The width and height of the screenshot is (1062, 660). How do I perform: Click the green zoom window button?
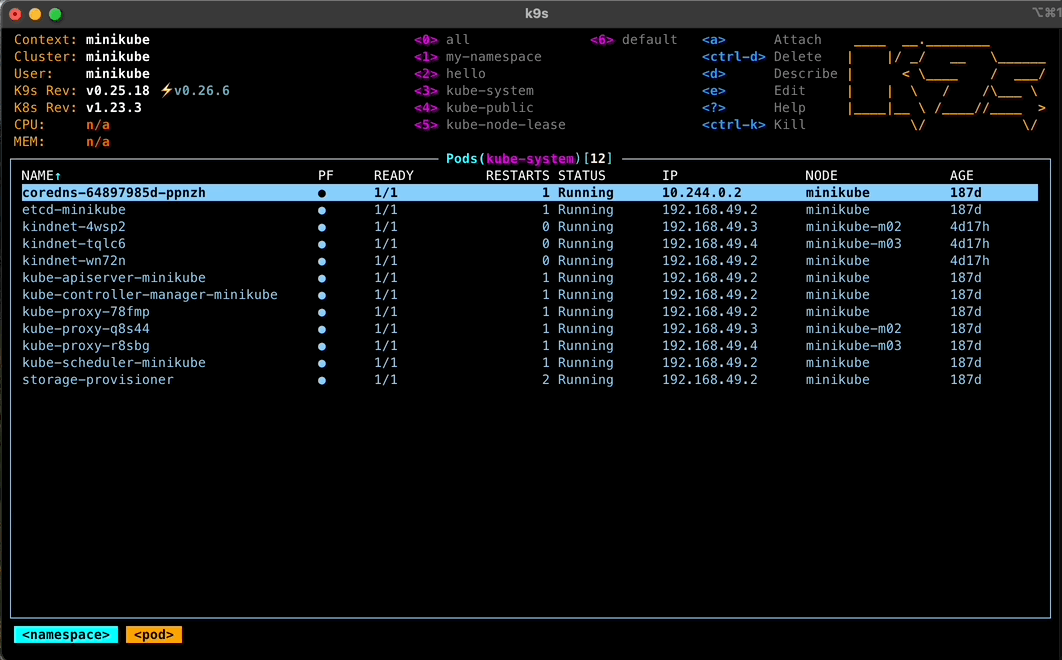click(x=56, y=14)
